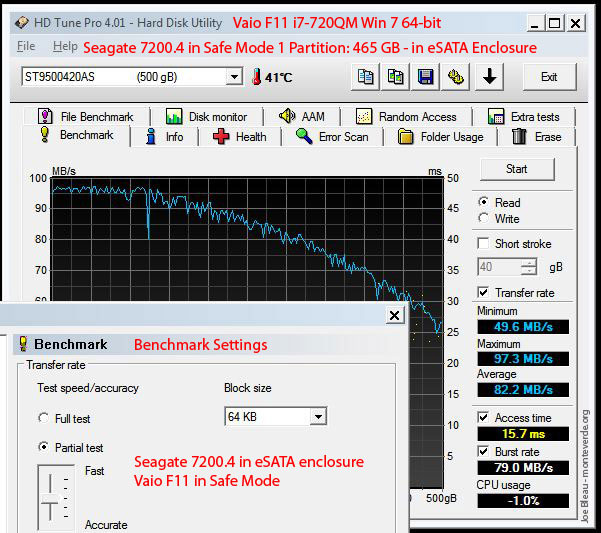Viewport: 601px width, 533px height.
Task: Click the Extra tests icon
Action: pos(496,116)
